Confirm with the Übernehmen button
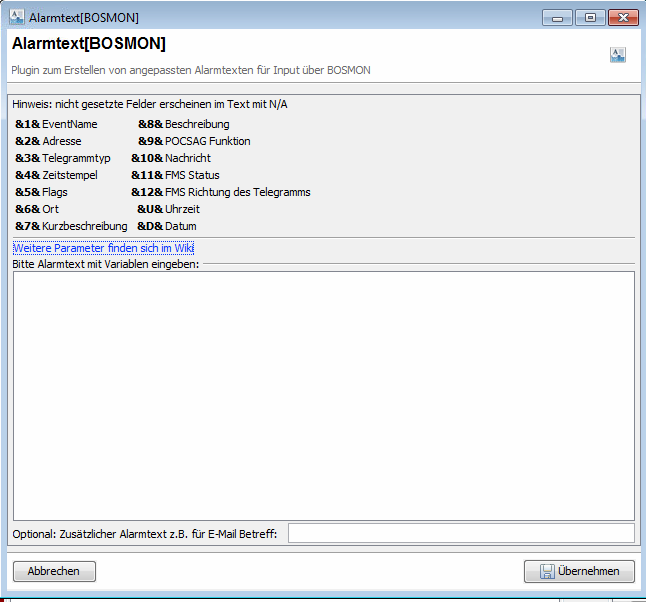The width and height of the screenshot is (646, 602). click(x=579, y=571)
